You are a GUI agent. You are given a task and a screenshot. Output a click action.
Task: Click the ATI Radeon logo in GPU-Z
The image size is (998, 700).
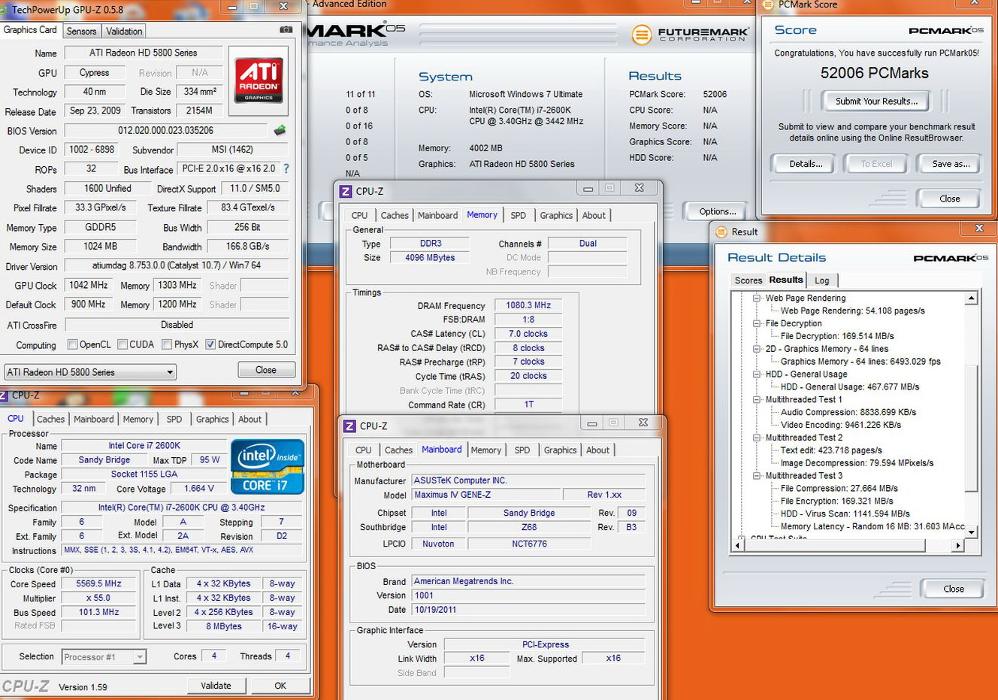point(260,80)
